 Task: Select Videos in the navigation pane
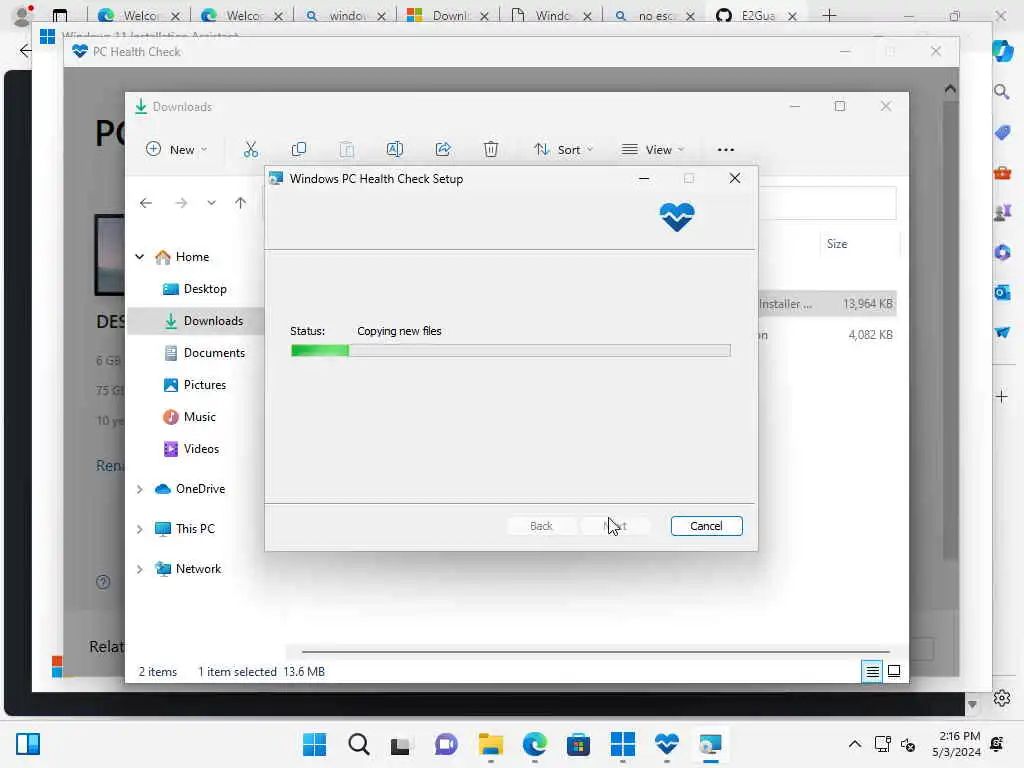click(200, 449)
